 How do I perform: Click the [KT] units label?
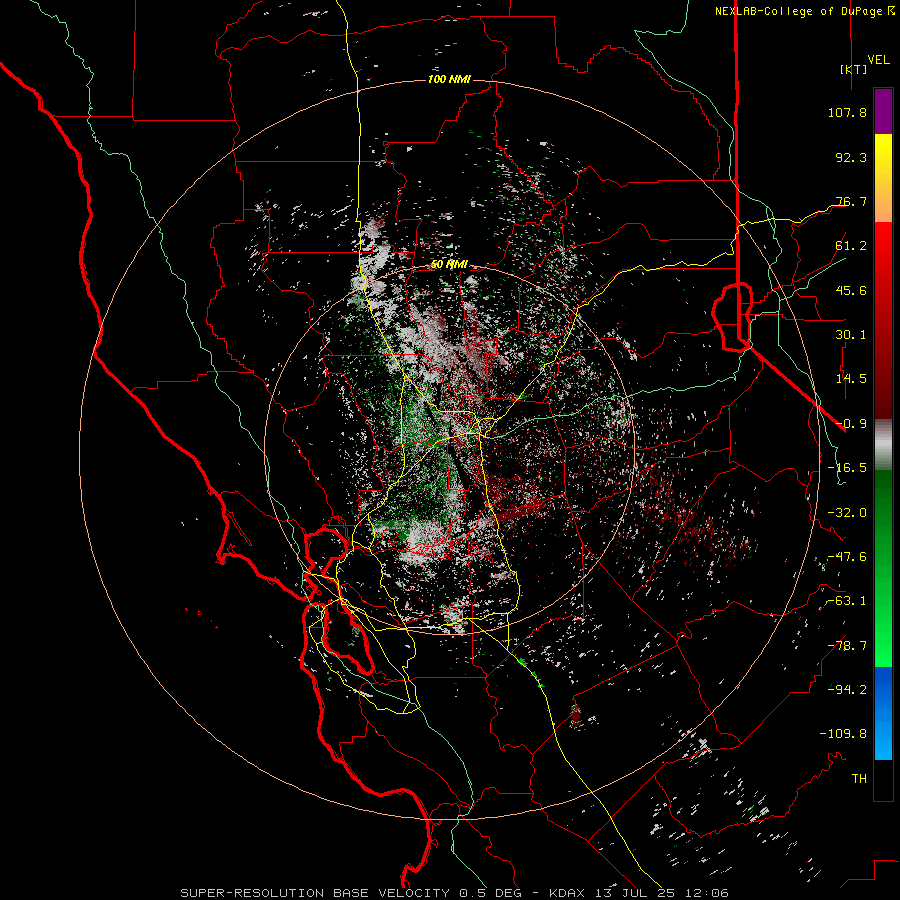(x=854, y=69)
